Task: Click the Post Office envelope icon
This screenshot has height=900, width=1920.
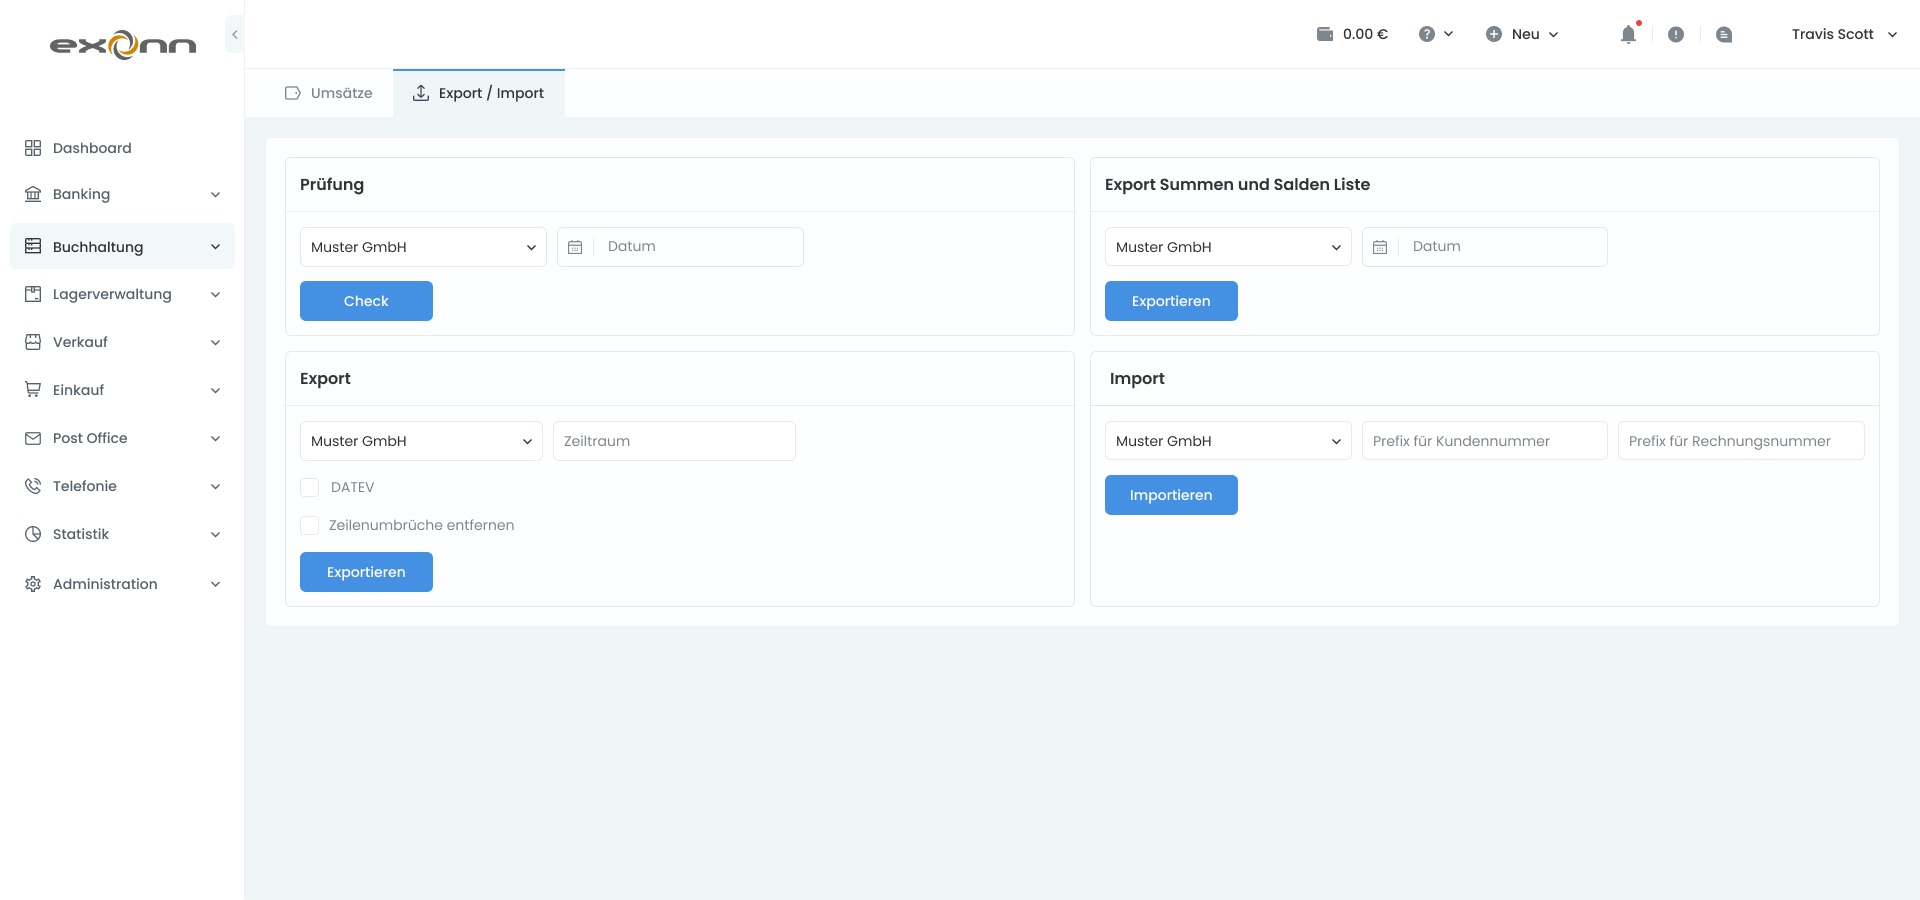Action: tap(33, 438)
